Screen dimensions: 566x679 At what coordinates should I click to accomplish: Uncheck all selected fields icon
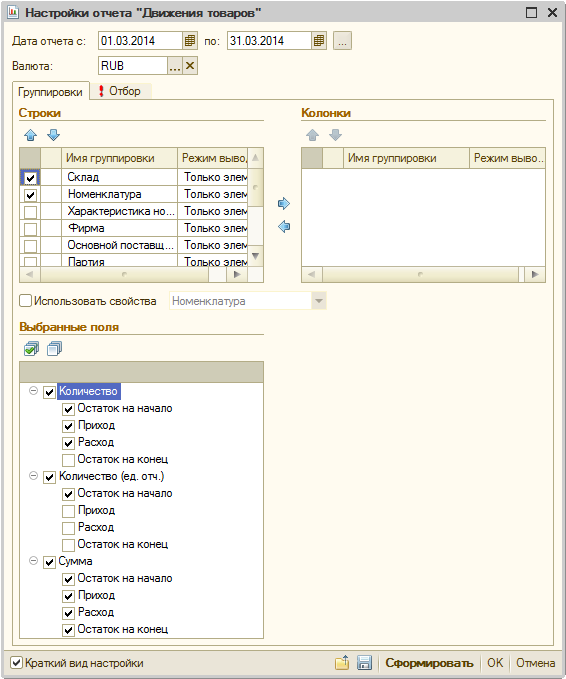coord(54,349)
